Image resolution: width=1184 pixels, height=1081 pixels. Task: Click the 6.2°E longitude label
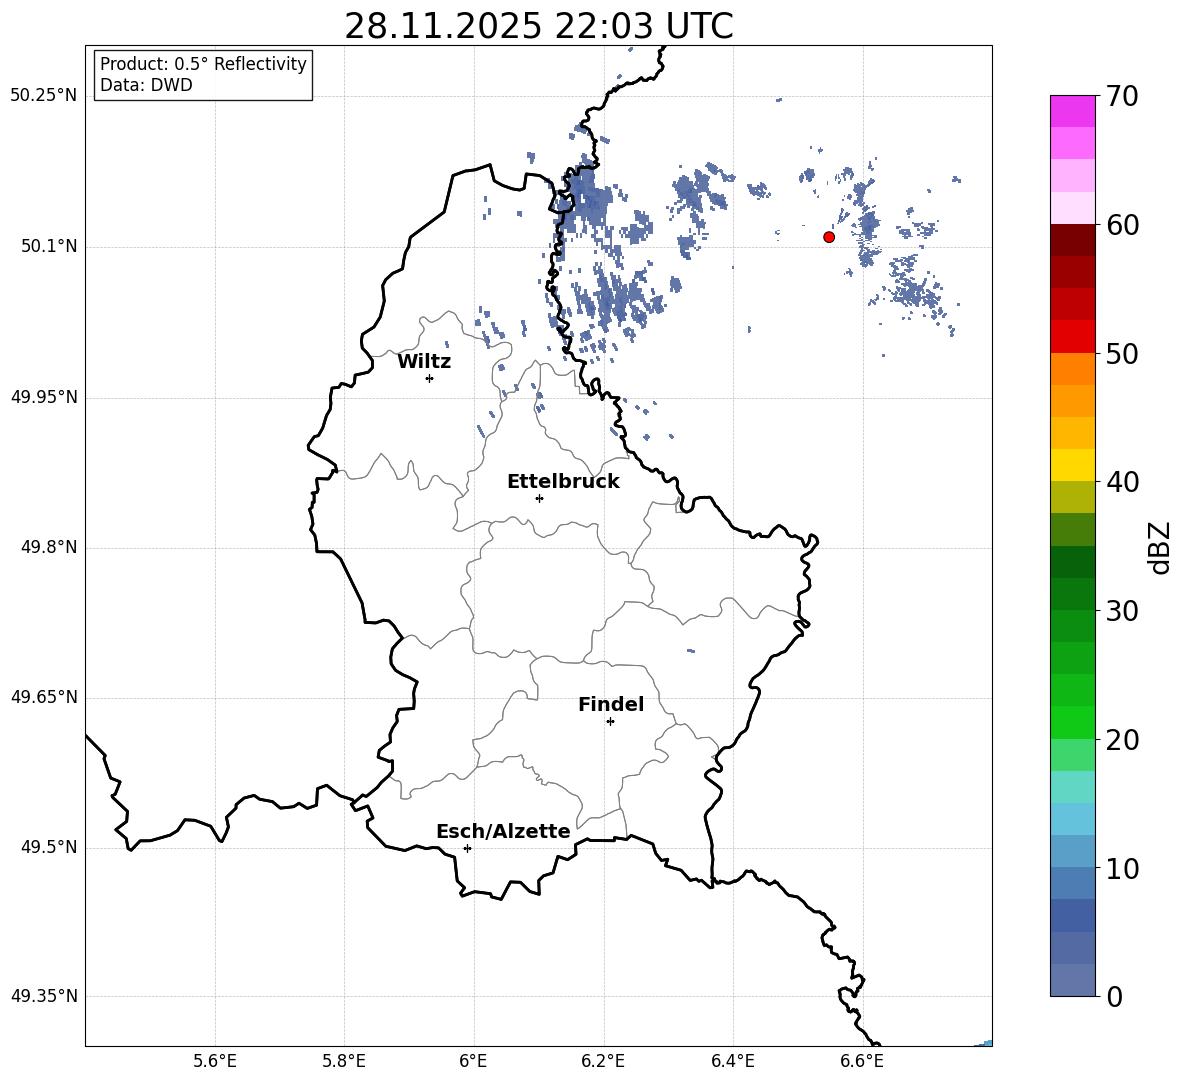point(603,1061)
